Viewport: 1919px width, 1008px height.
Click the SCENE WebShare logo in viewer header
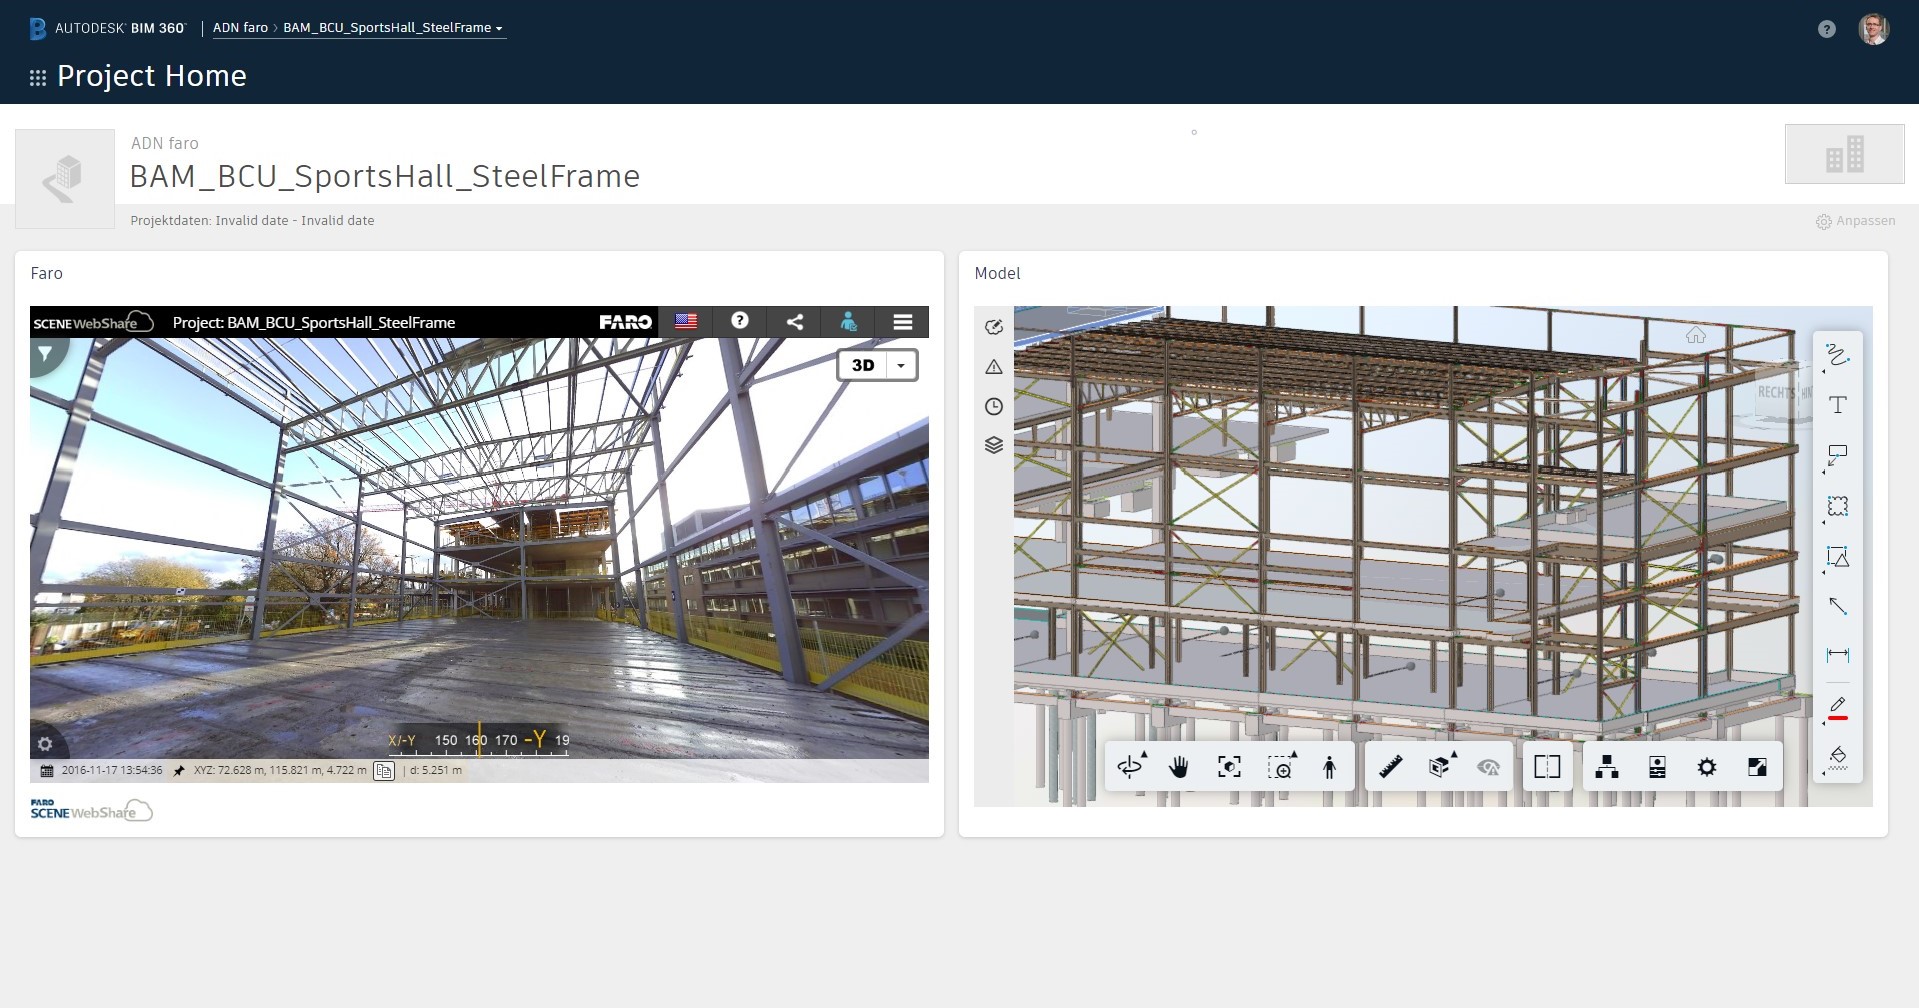pyautogui.click(x=92, y=322)
